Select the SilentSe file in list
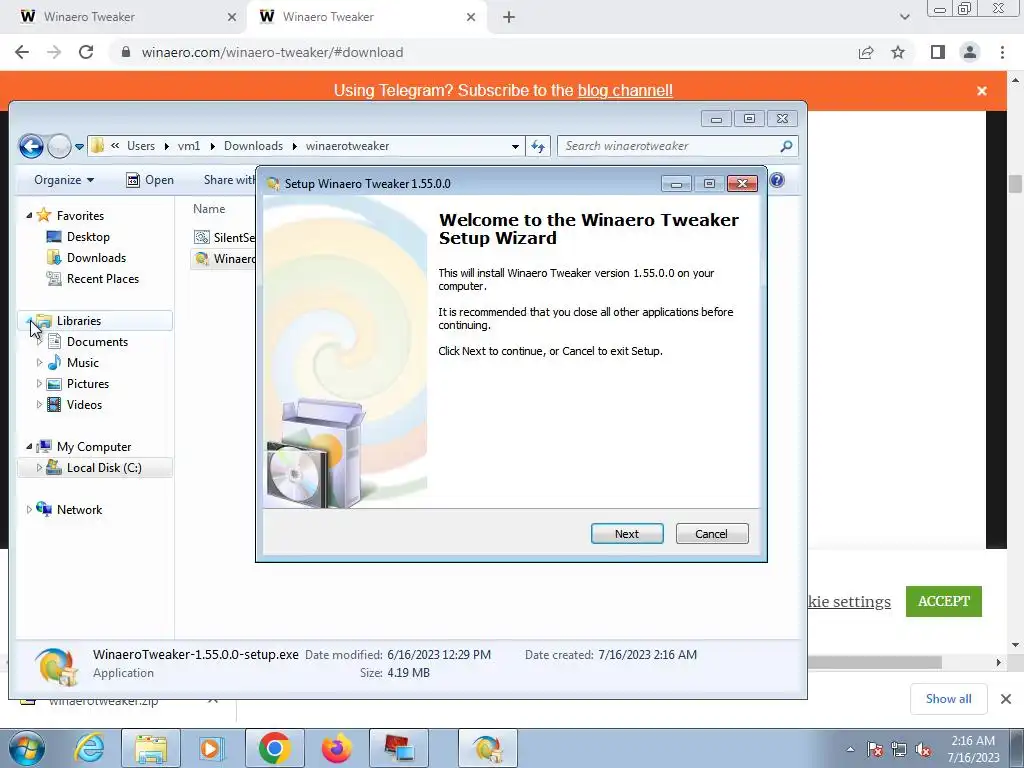The image size is (1024, 768). [x=225, y=237]
